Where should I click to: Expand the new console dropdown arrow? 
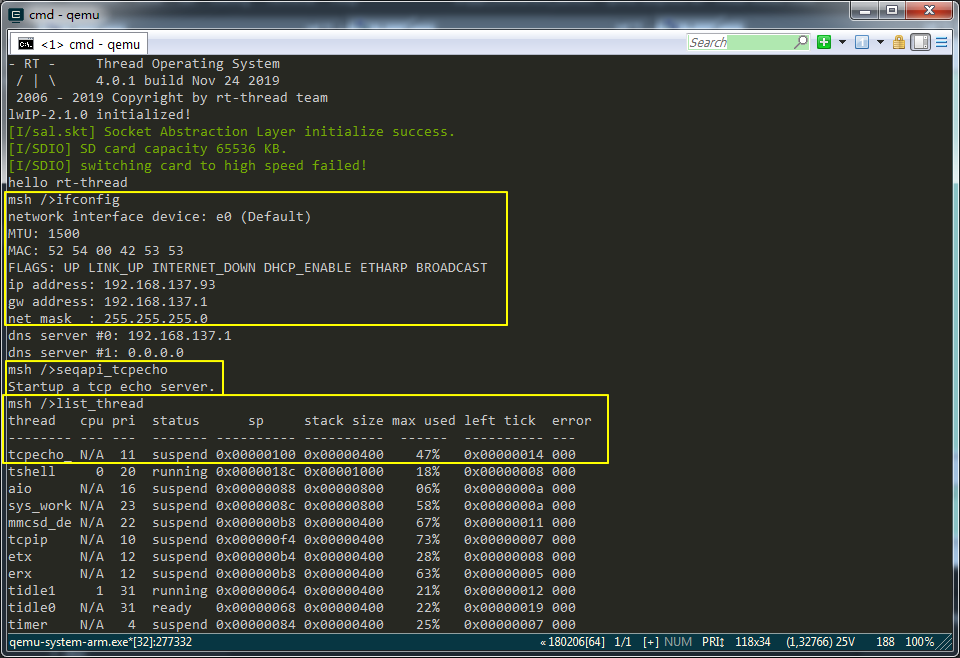click(842, 42)
